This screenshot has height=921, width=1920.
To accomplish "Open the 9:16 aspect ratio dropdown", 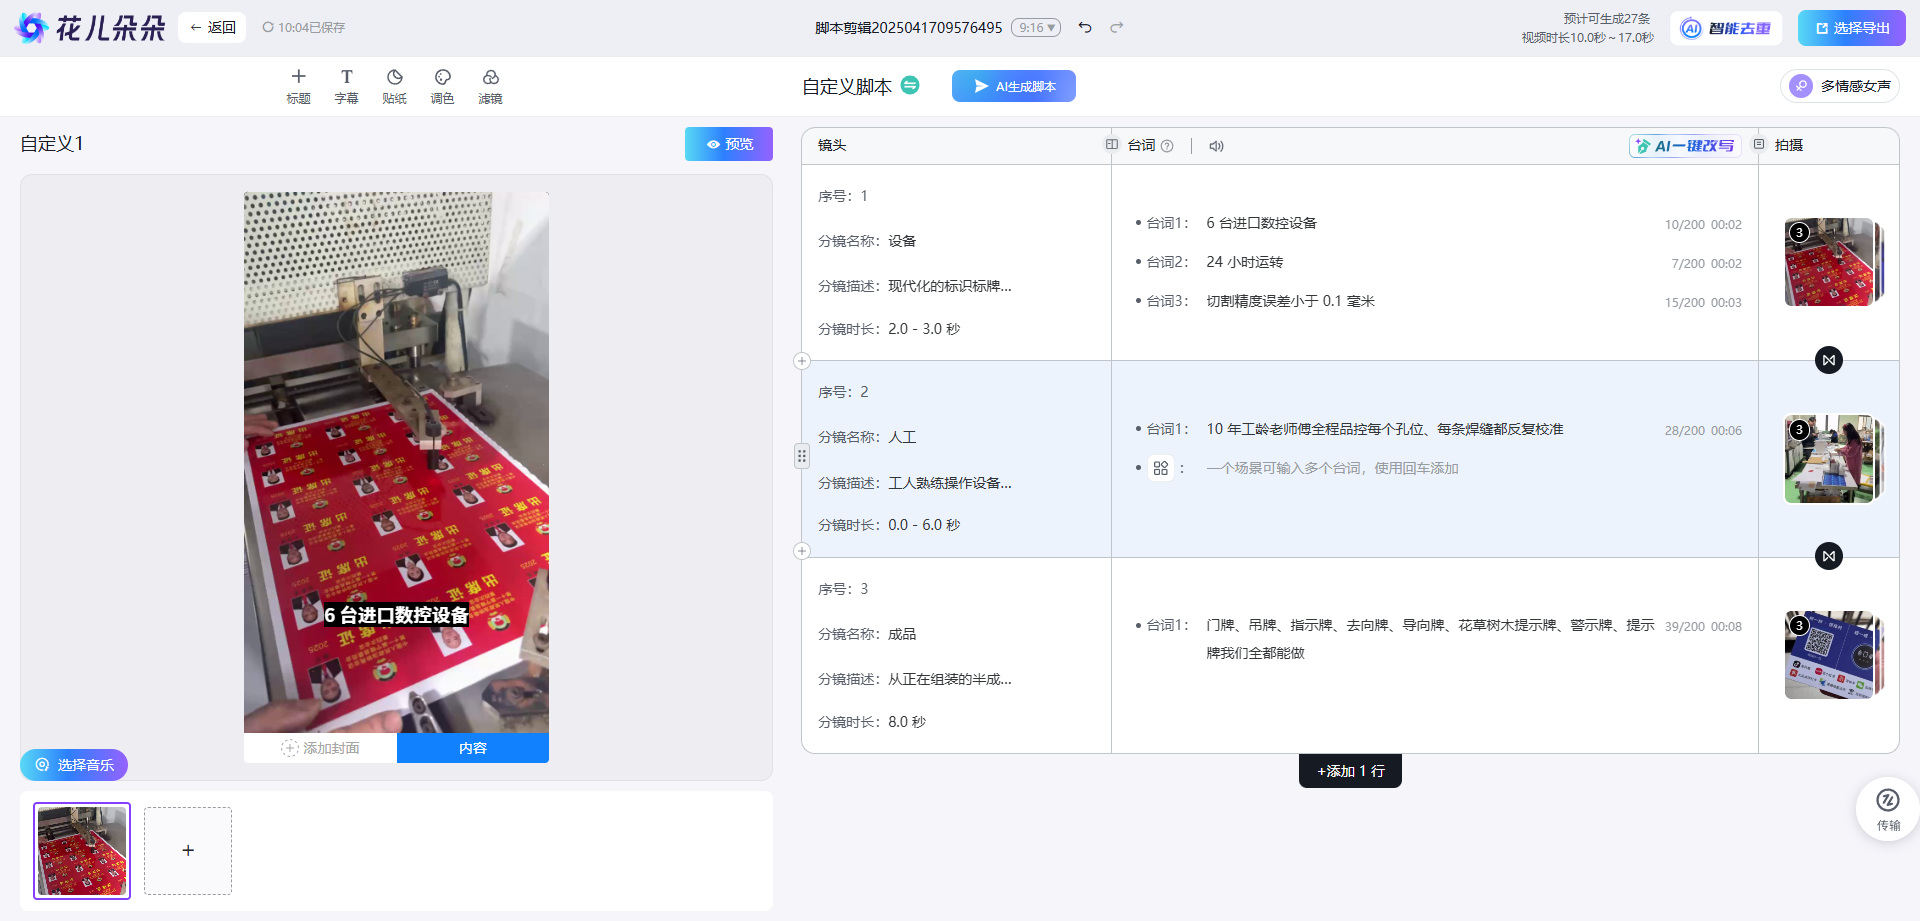I will click(1036, 27).
